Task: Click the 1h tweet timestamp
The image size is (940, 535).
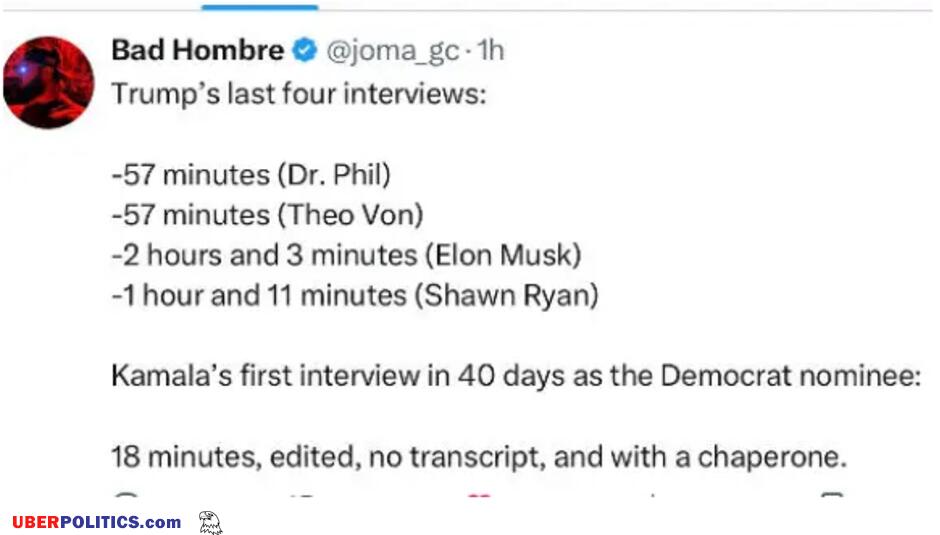Action: point(491,50)
